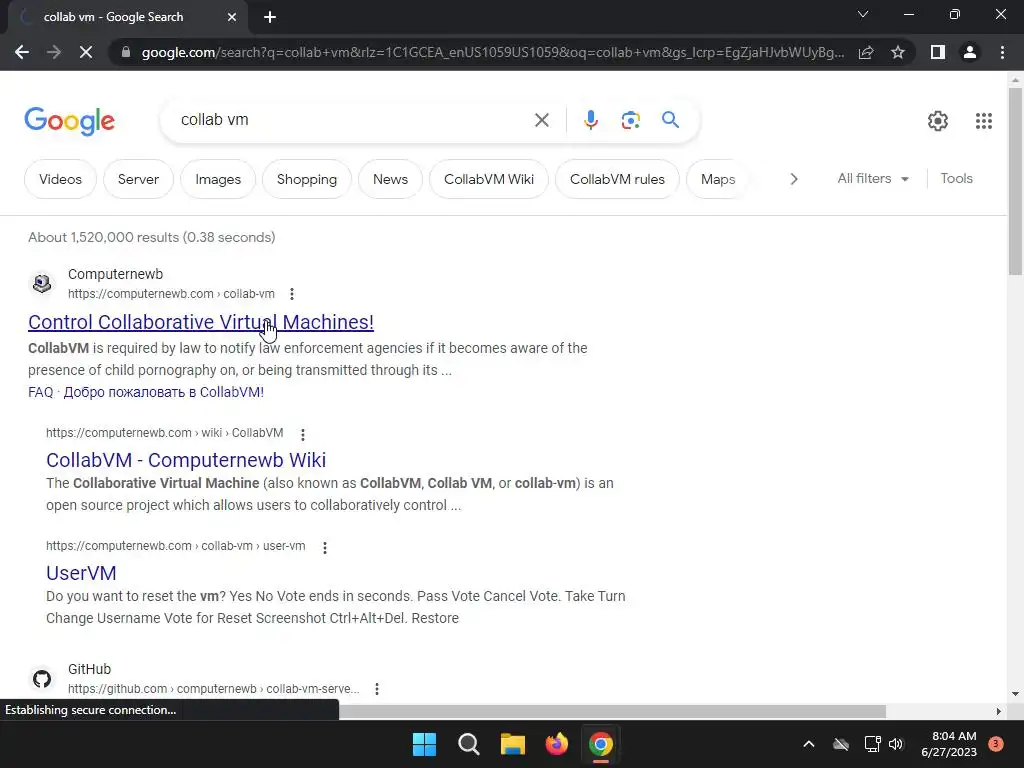Select the CollabVM rules chip
Image resolution: width=1024 pixels, height=768 pixels.
(x=617, y=179)
